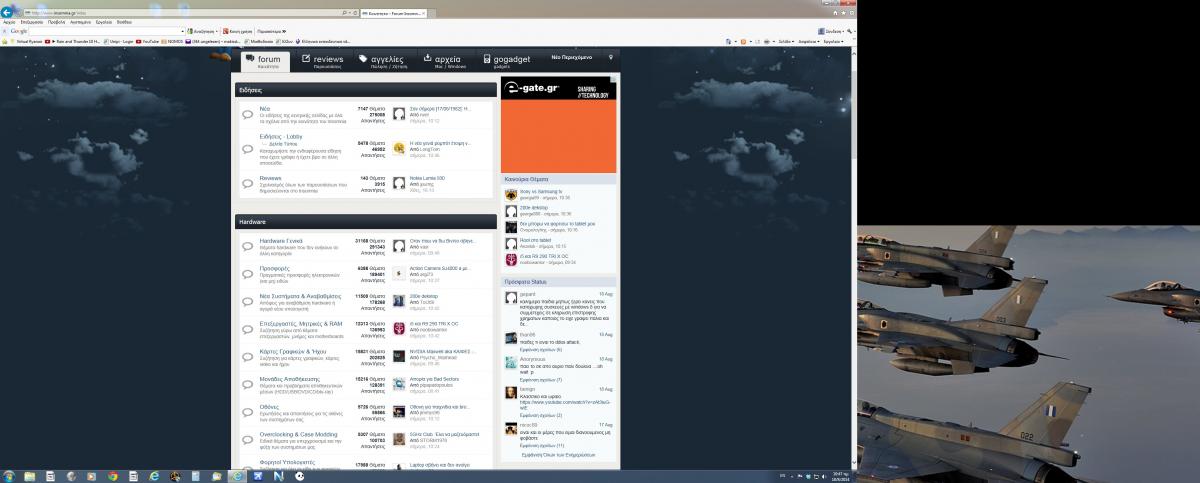Viewport: 1200px width, 483px height.
Task: Open Overclocking & Case Modding forum
Action: tap(299, 435)
